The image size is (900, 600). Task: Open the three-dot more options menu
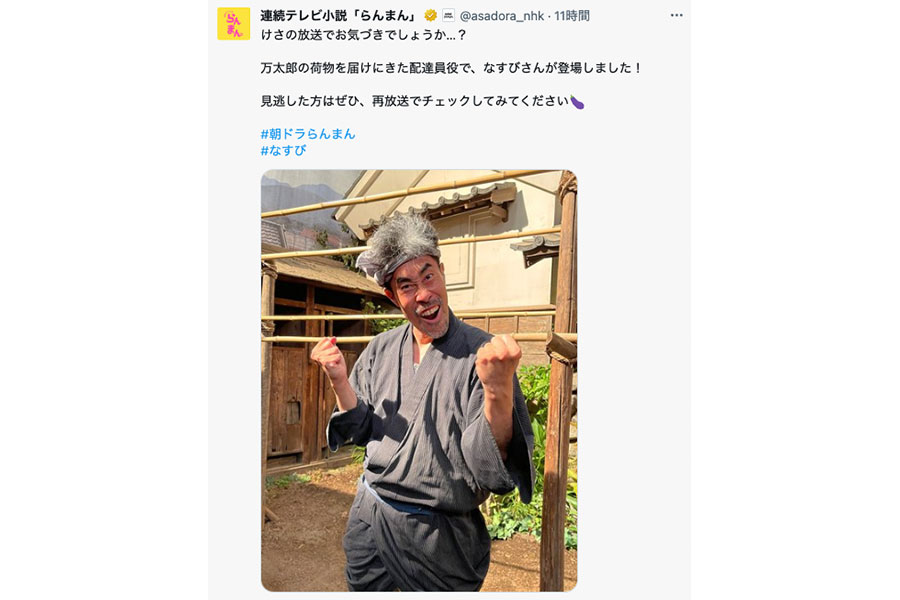677,16
